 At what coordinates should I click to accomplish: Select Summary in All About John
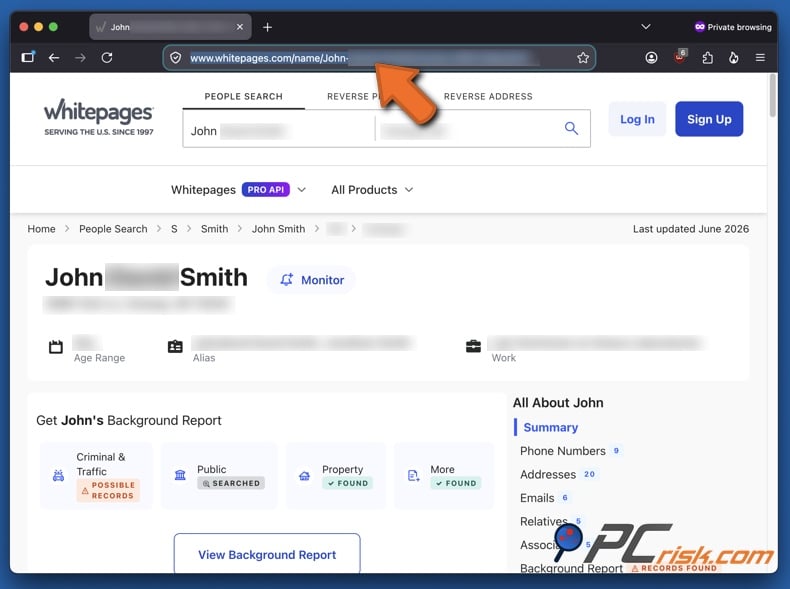[551, 427]
